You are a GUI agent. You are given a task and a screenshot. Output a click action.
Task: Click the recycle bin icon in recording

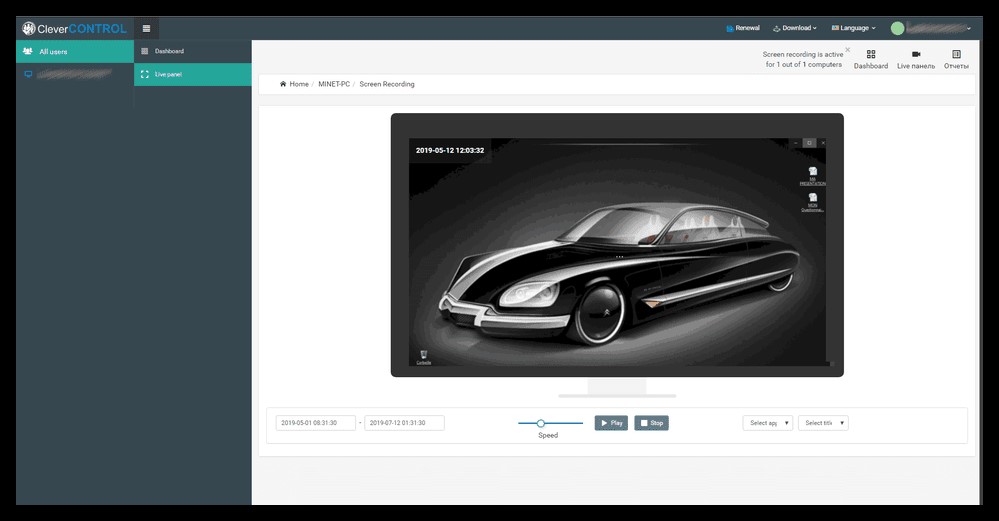click(x=424, y=357)
